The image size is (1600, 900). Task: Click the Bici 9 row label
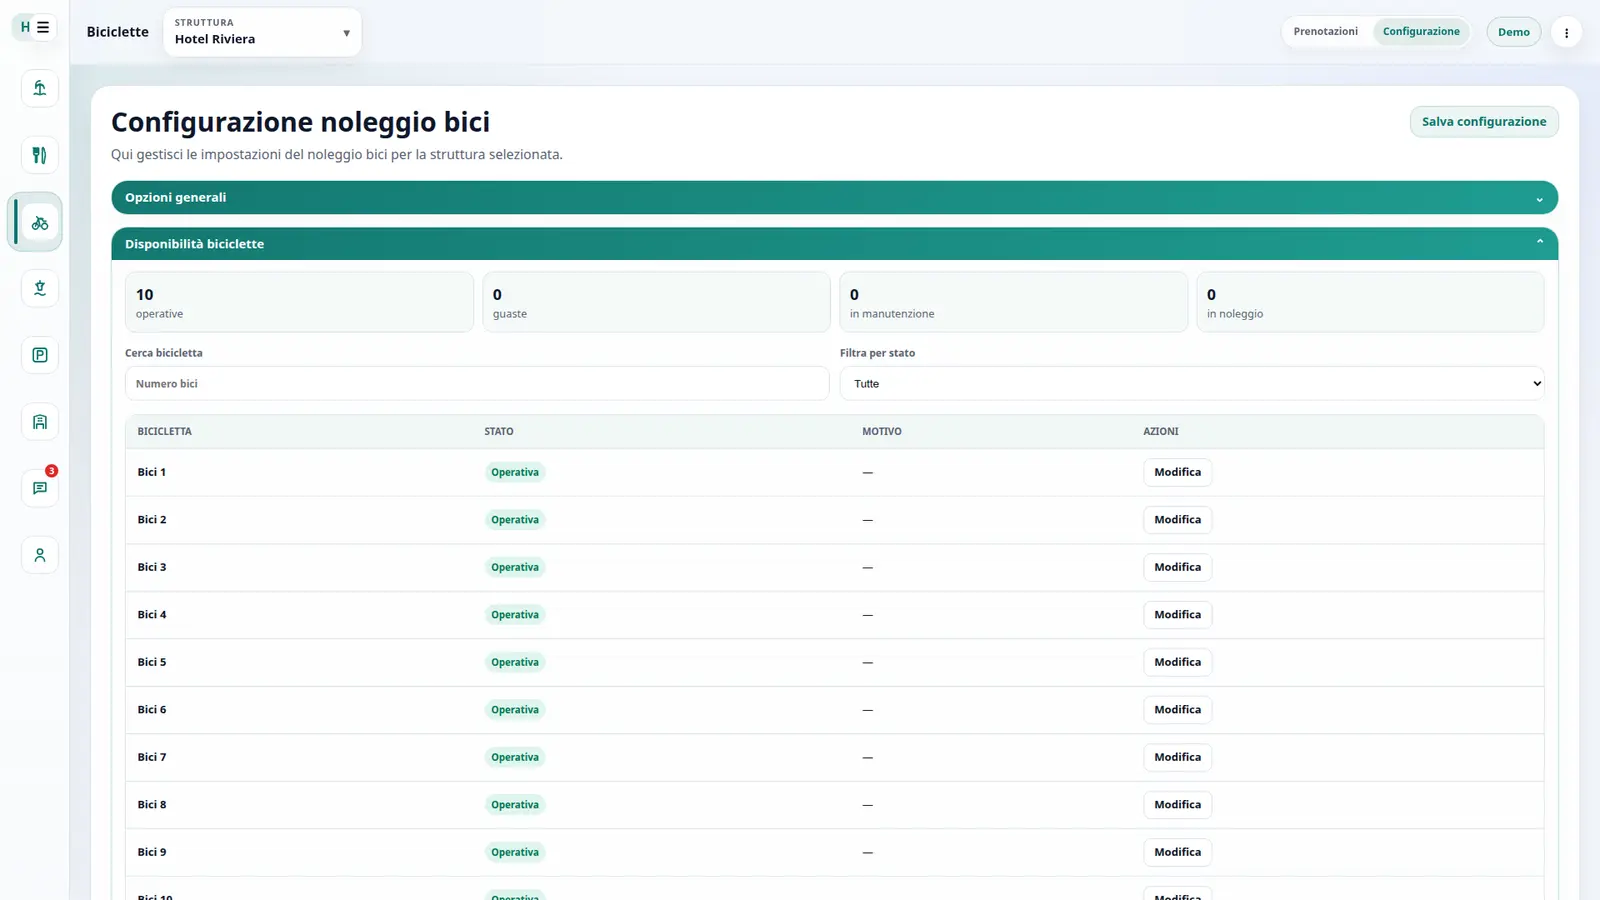tap(152, 852)
